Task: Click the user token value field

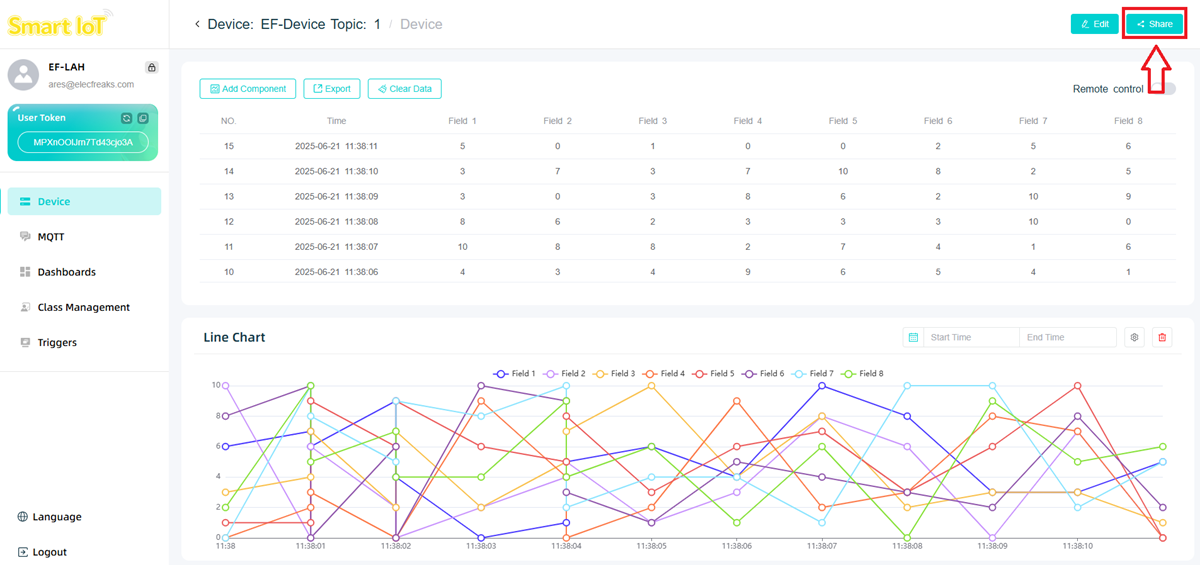Action: pyautogui.click(x=83, y=143)
